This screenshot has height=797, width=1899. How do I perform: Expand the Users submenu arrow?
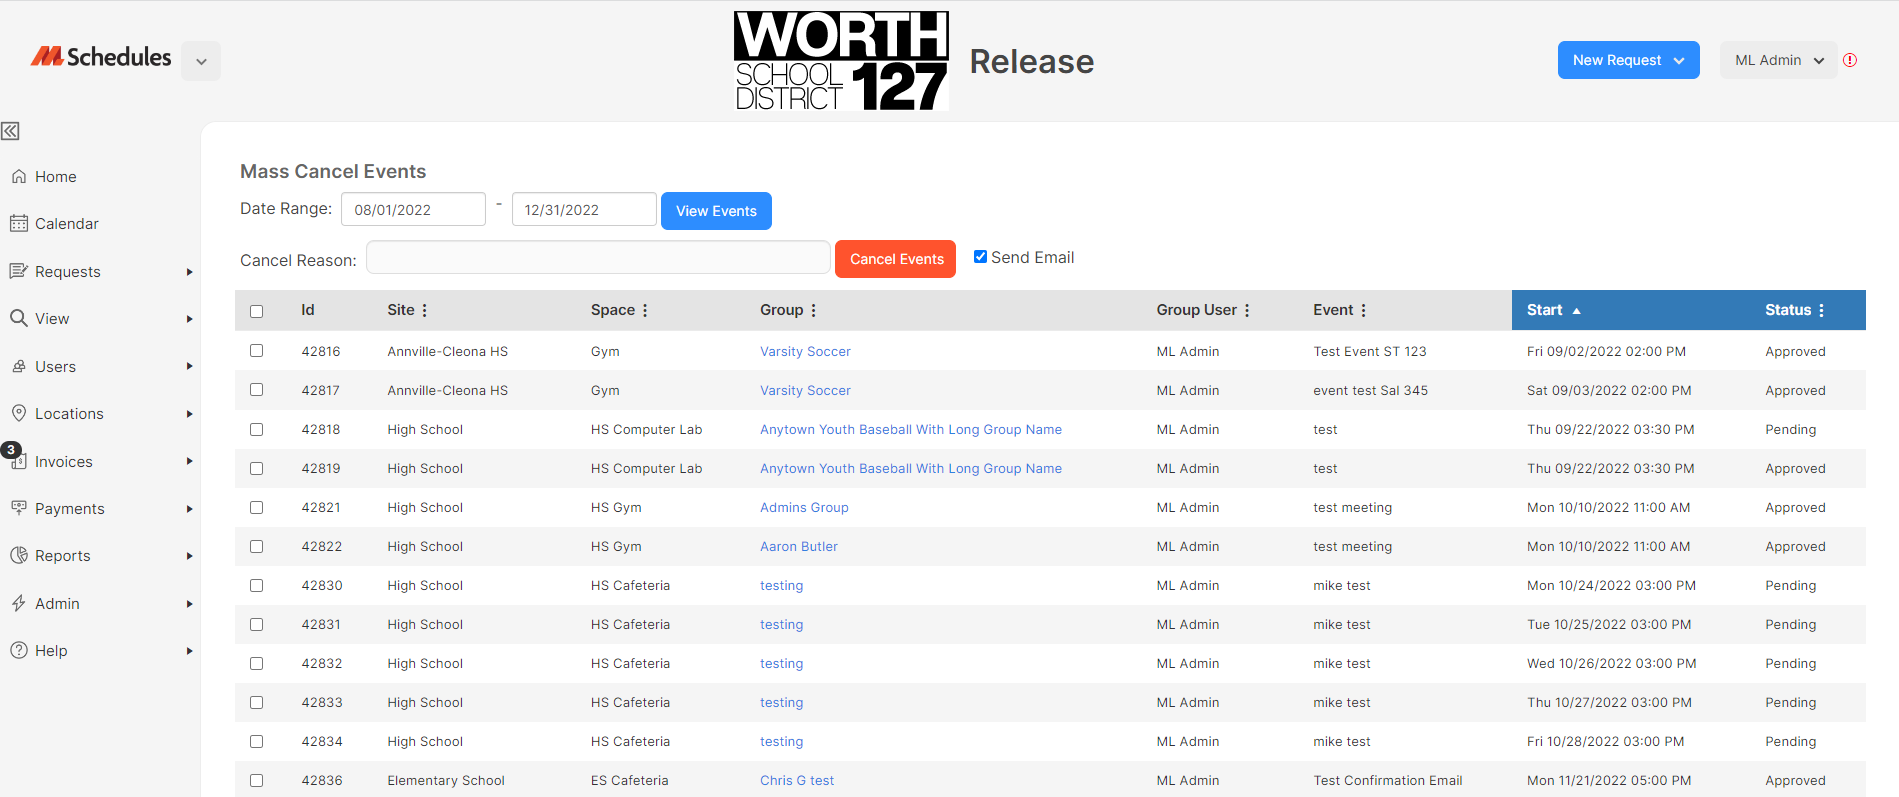pos(189,366)
